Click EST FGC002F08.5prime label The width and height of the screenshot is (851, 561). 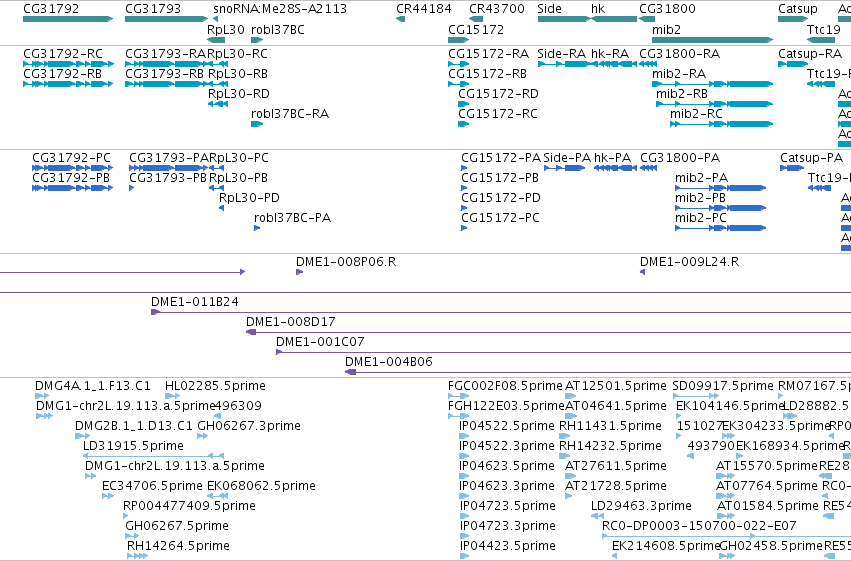coord(505,386)
